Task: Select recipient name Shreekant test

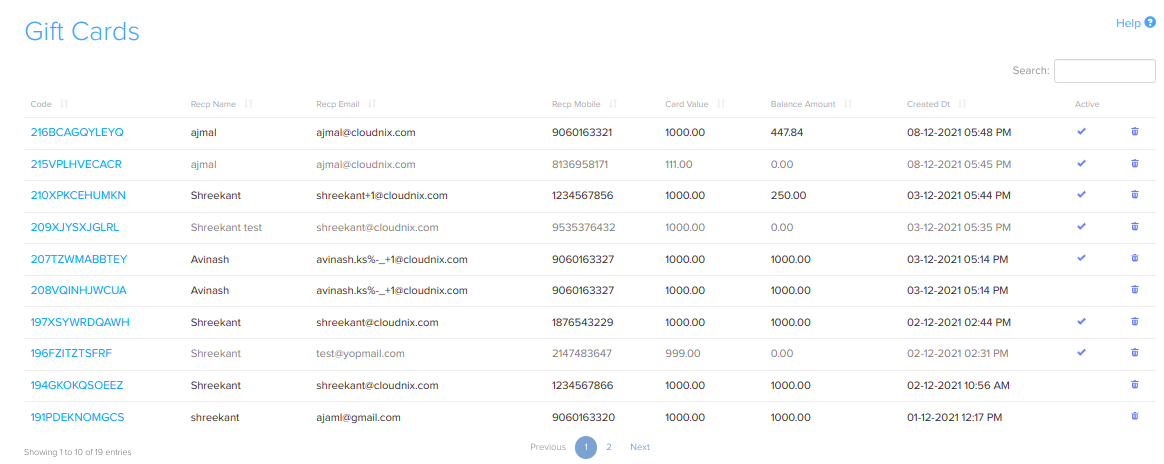Action: point(226,226)
